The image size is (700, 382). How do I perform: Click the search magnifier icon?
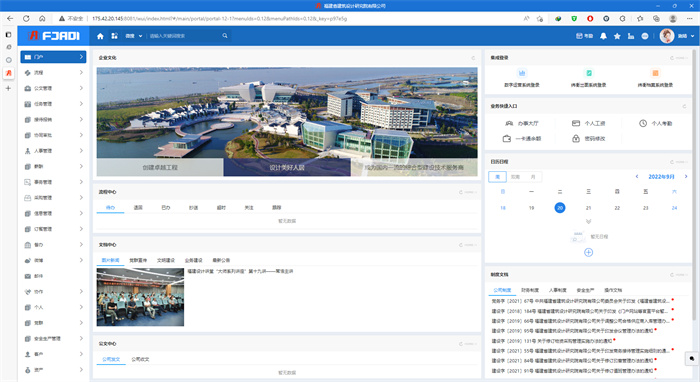(x=225, y=36)
